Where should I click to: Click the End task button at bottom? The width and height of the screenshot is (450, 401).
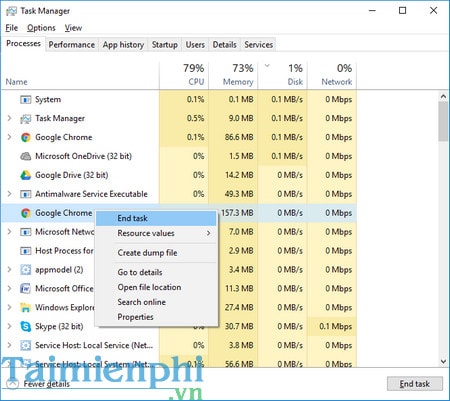tap(415, 384)
